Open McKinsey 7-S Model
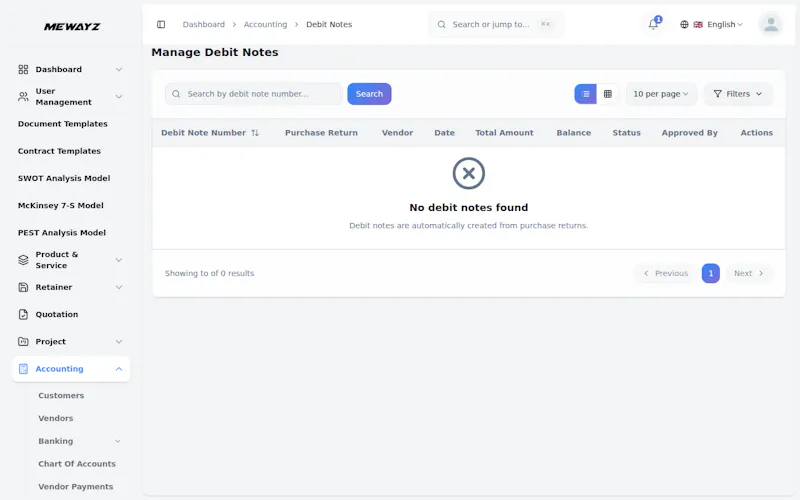This screenshot has width=800, height=500. tap(61, 205)
